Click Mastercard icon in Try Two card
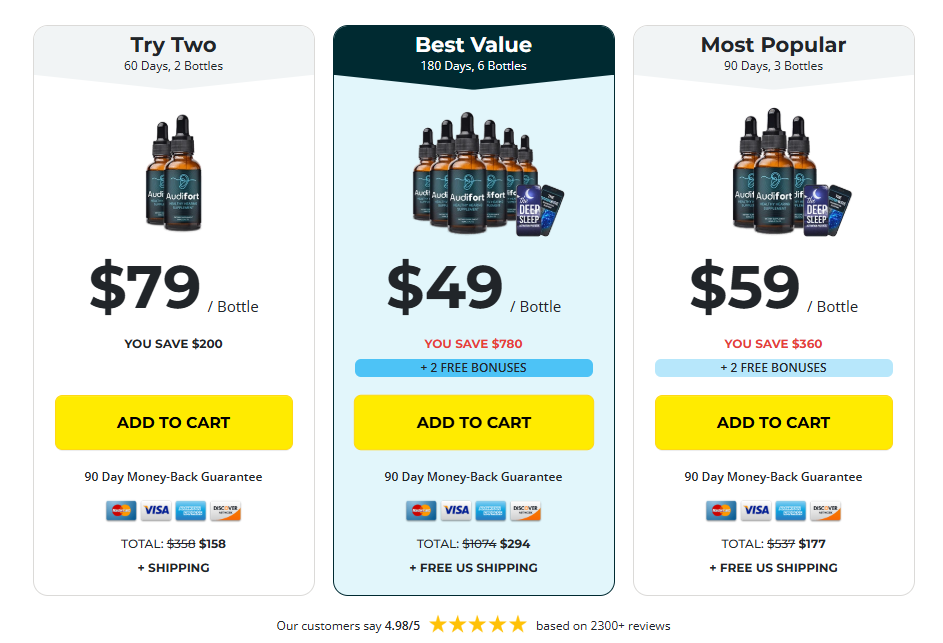Image resolution: width=943 pixels, height=643 pixels. coord(121,511)
